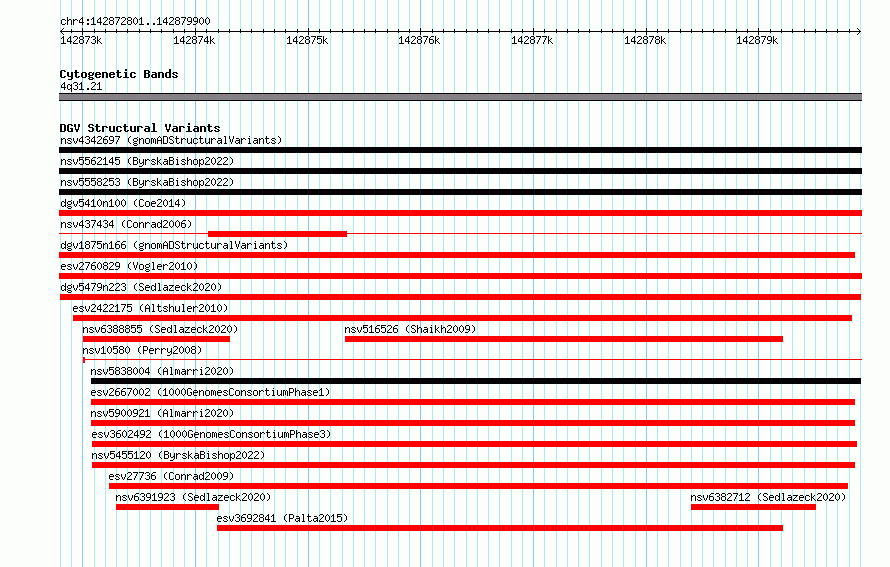Select the nsv5562145 (ByrskaBishop2022) variant label
This screenshot has height=567, width=890.
(147, 161)
